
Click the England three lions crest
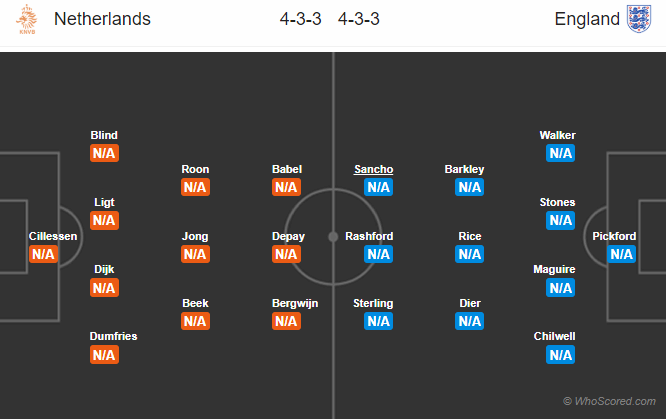[x=639, y=19]
